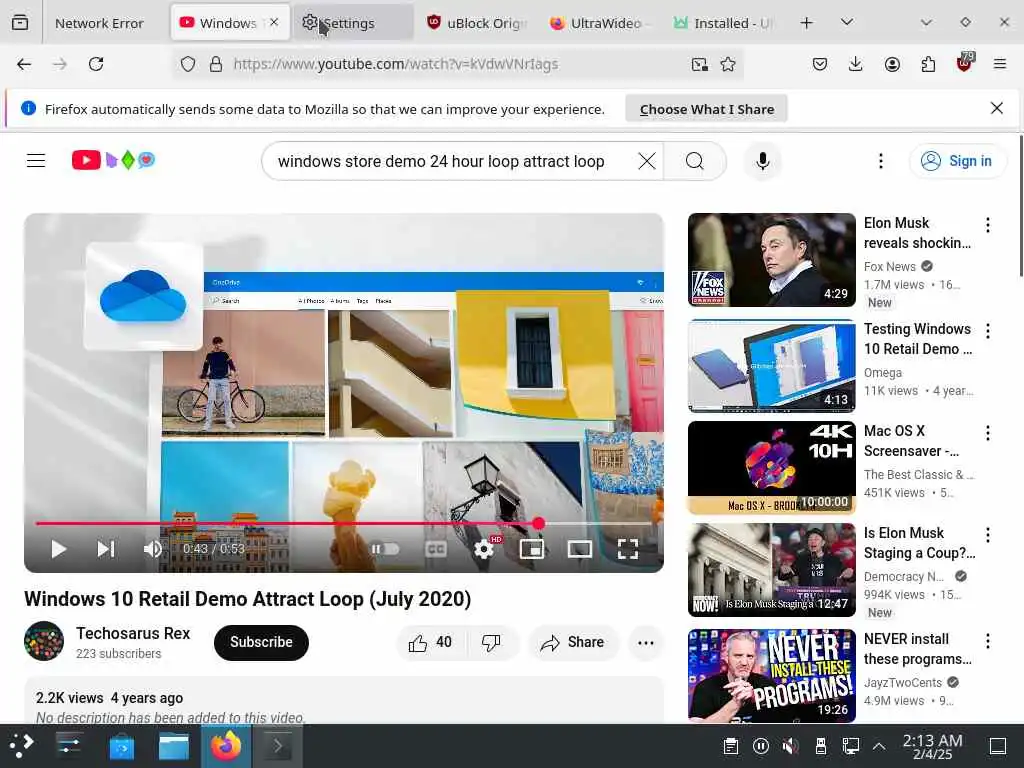Go to YouTube home via logo

click(x=114, y=160)
